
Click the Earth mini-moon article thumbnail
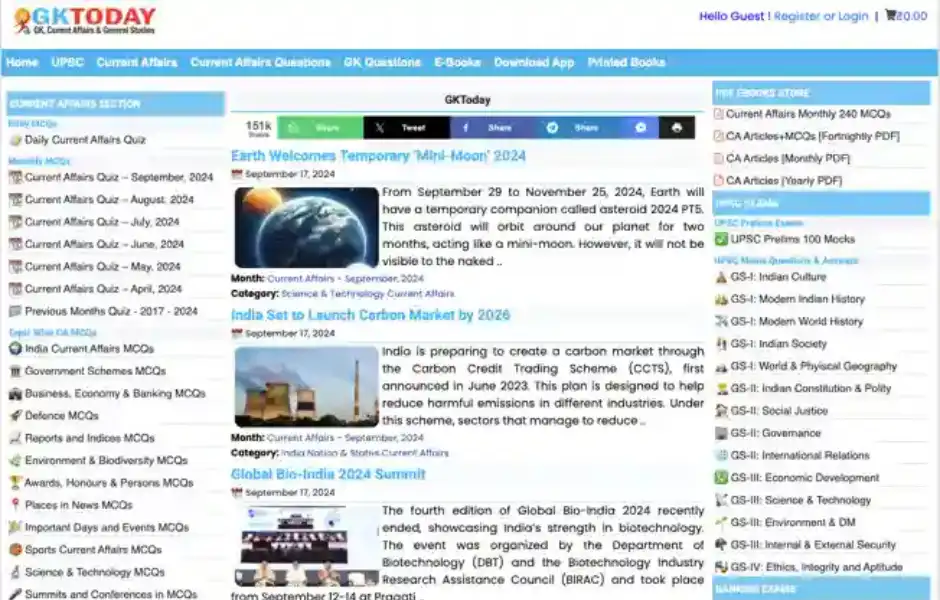click(x=306, y=228)
